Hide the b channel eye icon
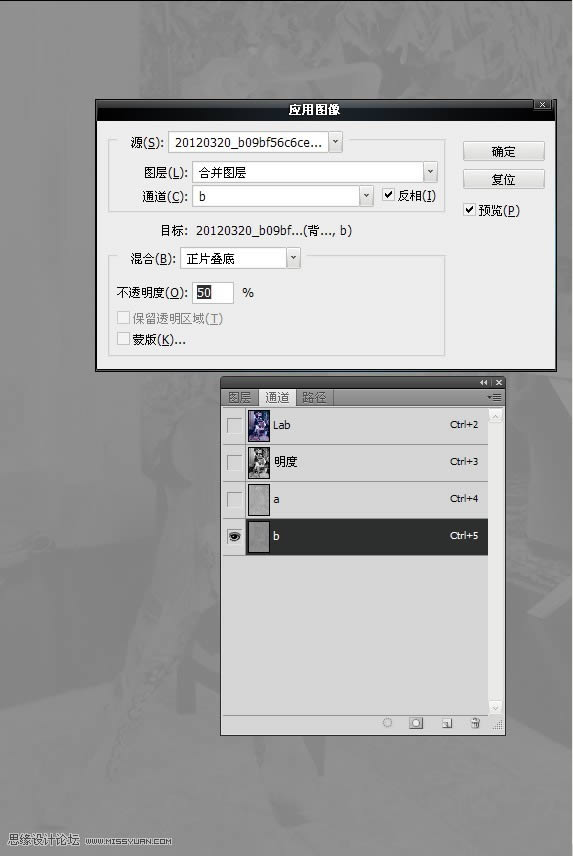The width and height of the screenshot is (573, 856). click(x=234, y=537)
